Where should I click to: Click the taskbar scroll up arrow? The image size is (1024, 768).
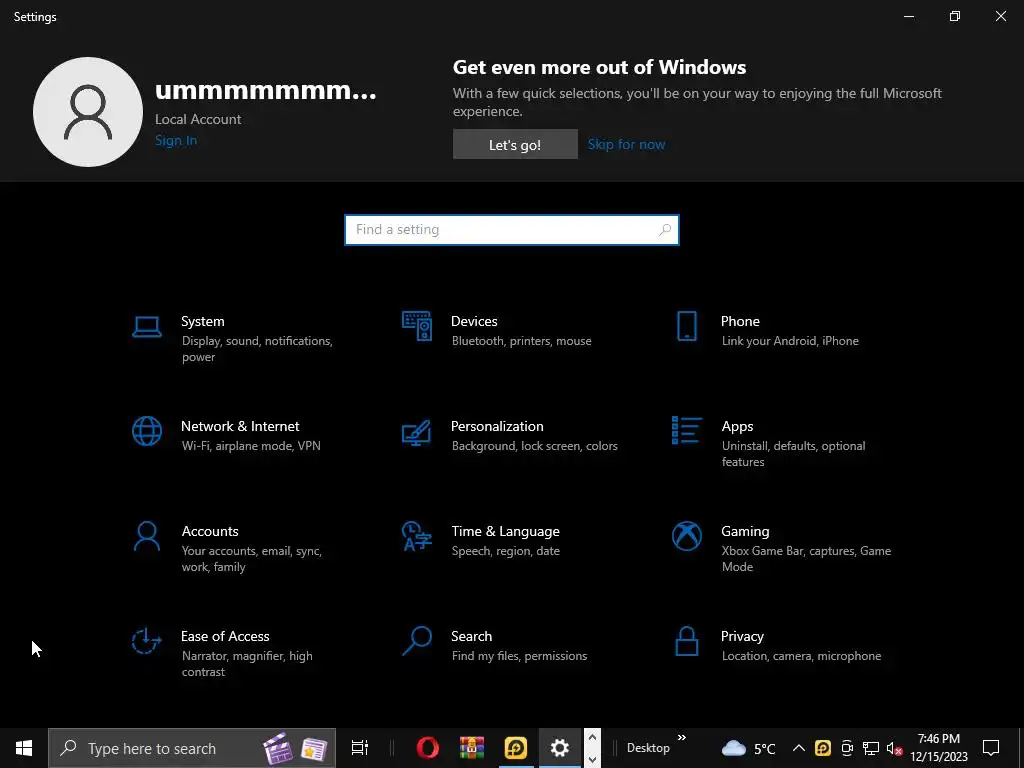point(592,737)
